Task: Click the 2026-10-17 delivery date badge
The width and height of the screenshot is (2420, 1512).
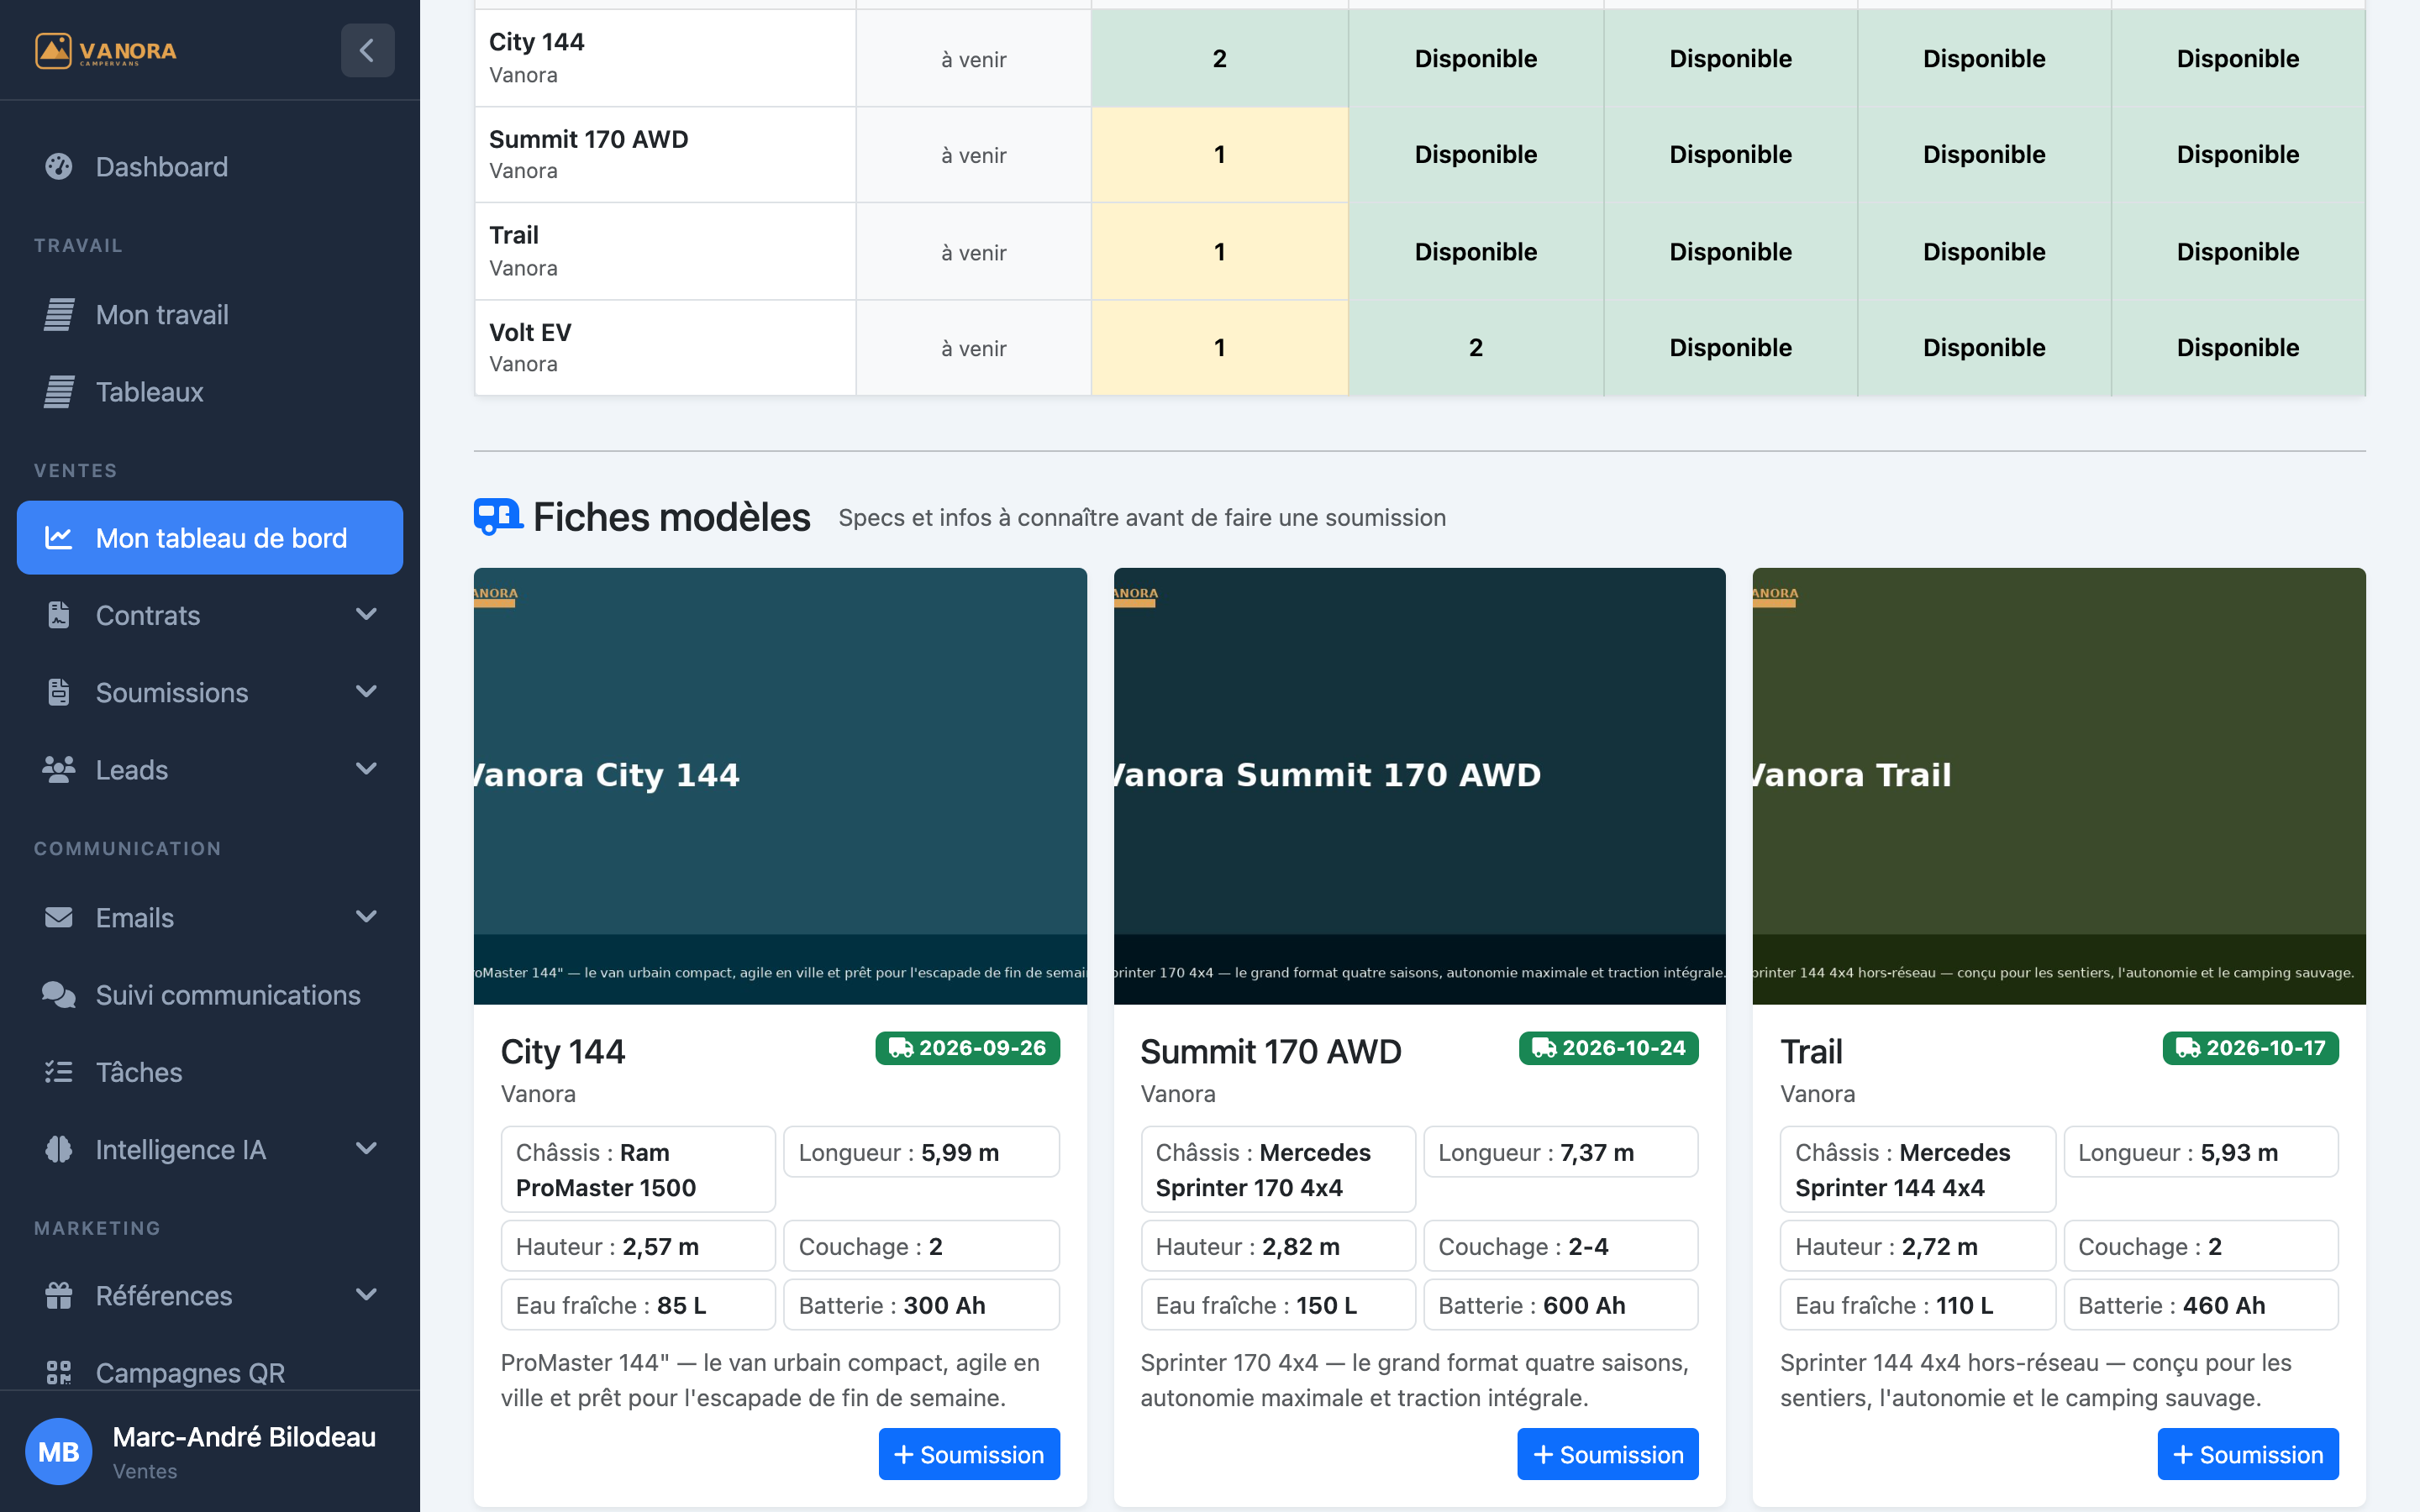Action: coord(2251,1048)
